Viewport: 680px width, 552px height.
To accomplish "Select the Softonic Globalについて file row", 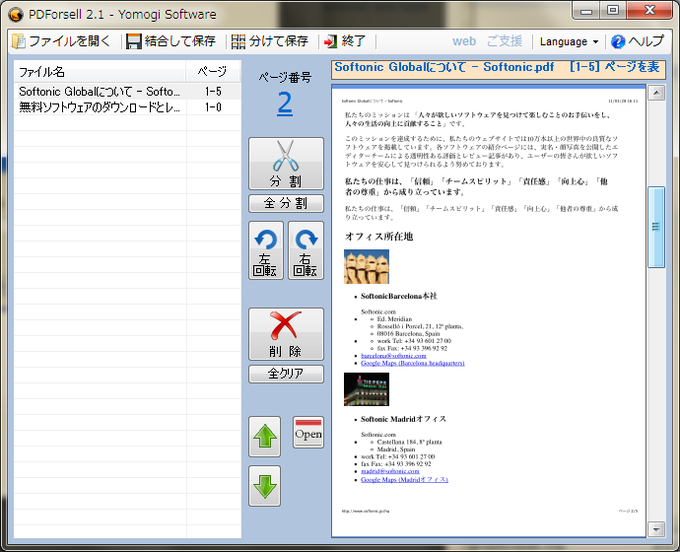I will [x=128, y=91].
